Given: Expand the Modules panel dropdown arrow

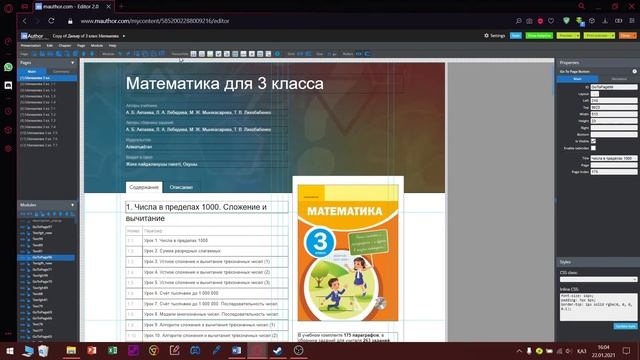Looking at the screenshot, I should click(73, 205).
